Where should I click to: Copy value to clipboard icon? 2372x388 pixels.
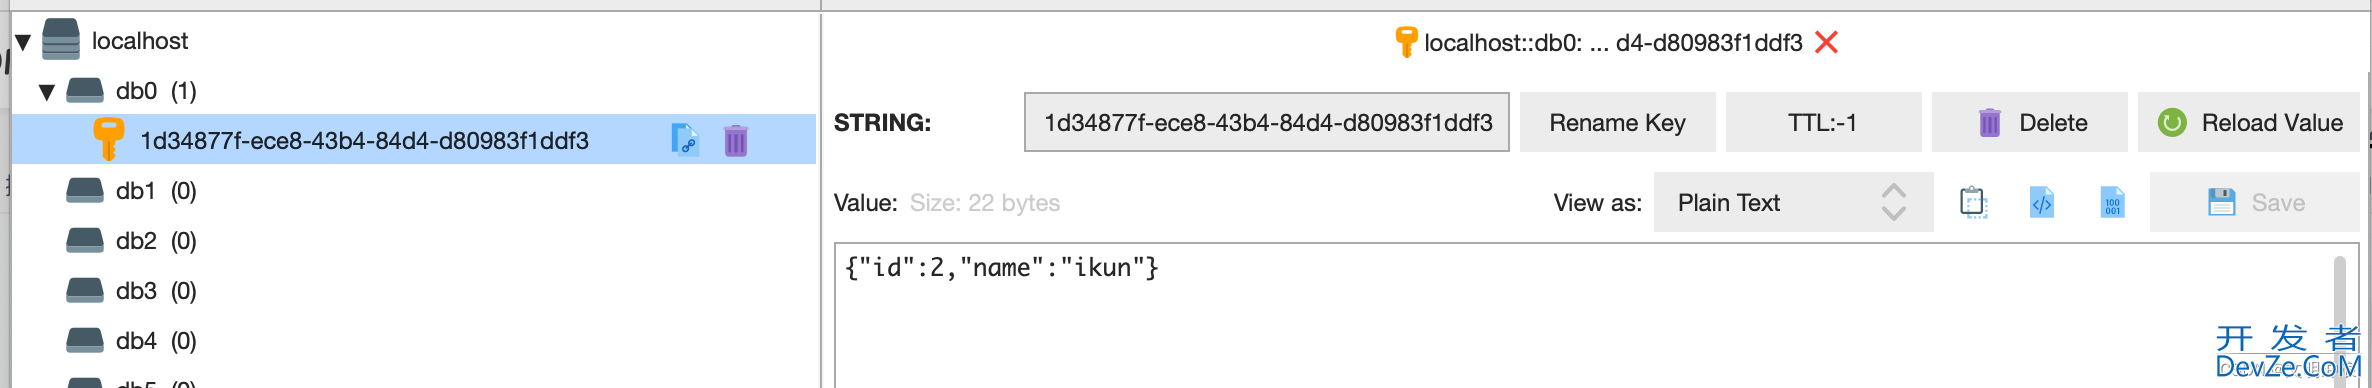pyautogui.click(x=1973, y=202)
